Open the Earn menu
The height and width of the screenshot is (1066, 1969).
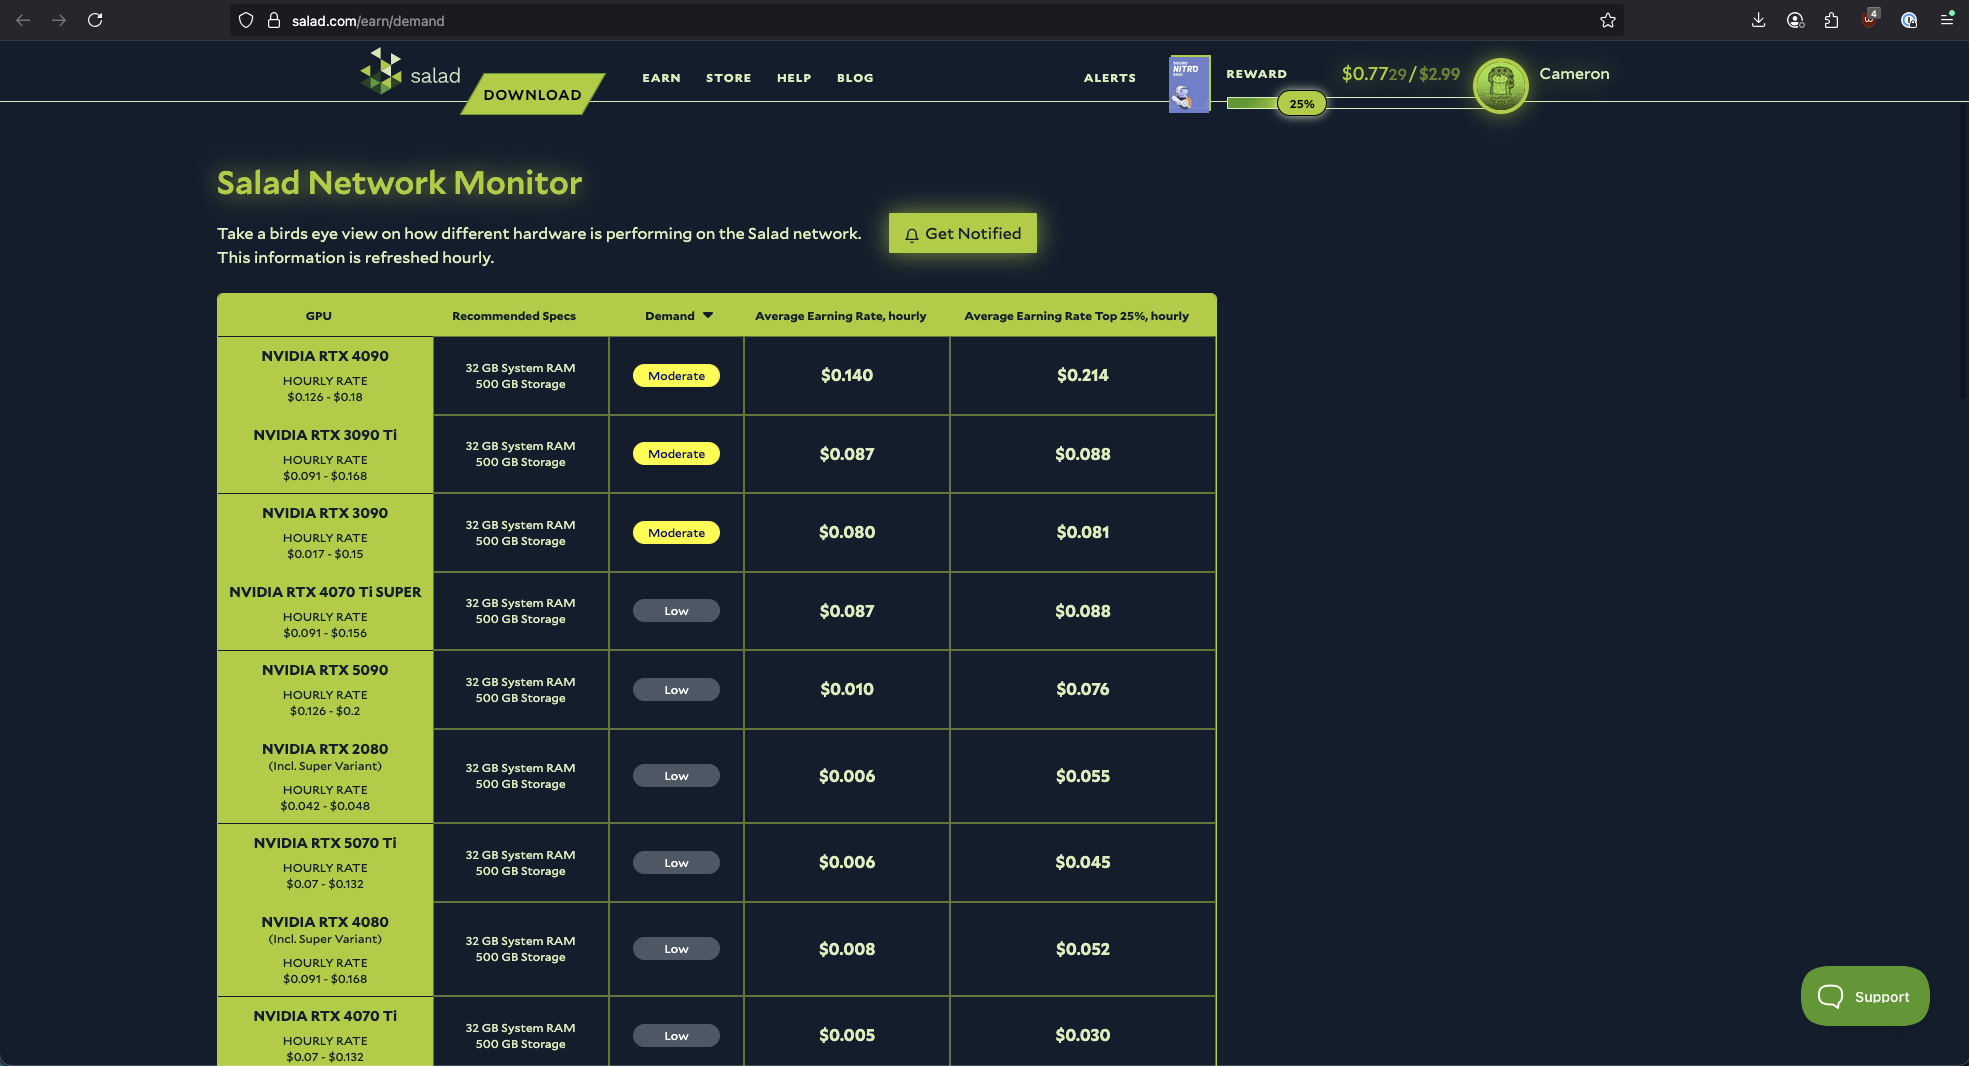661,78
